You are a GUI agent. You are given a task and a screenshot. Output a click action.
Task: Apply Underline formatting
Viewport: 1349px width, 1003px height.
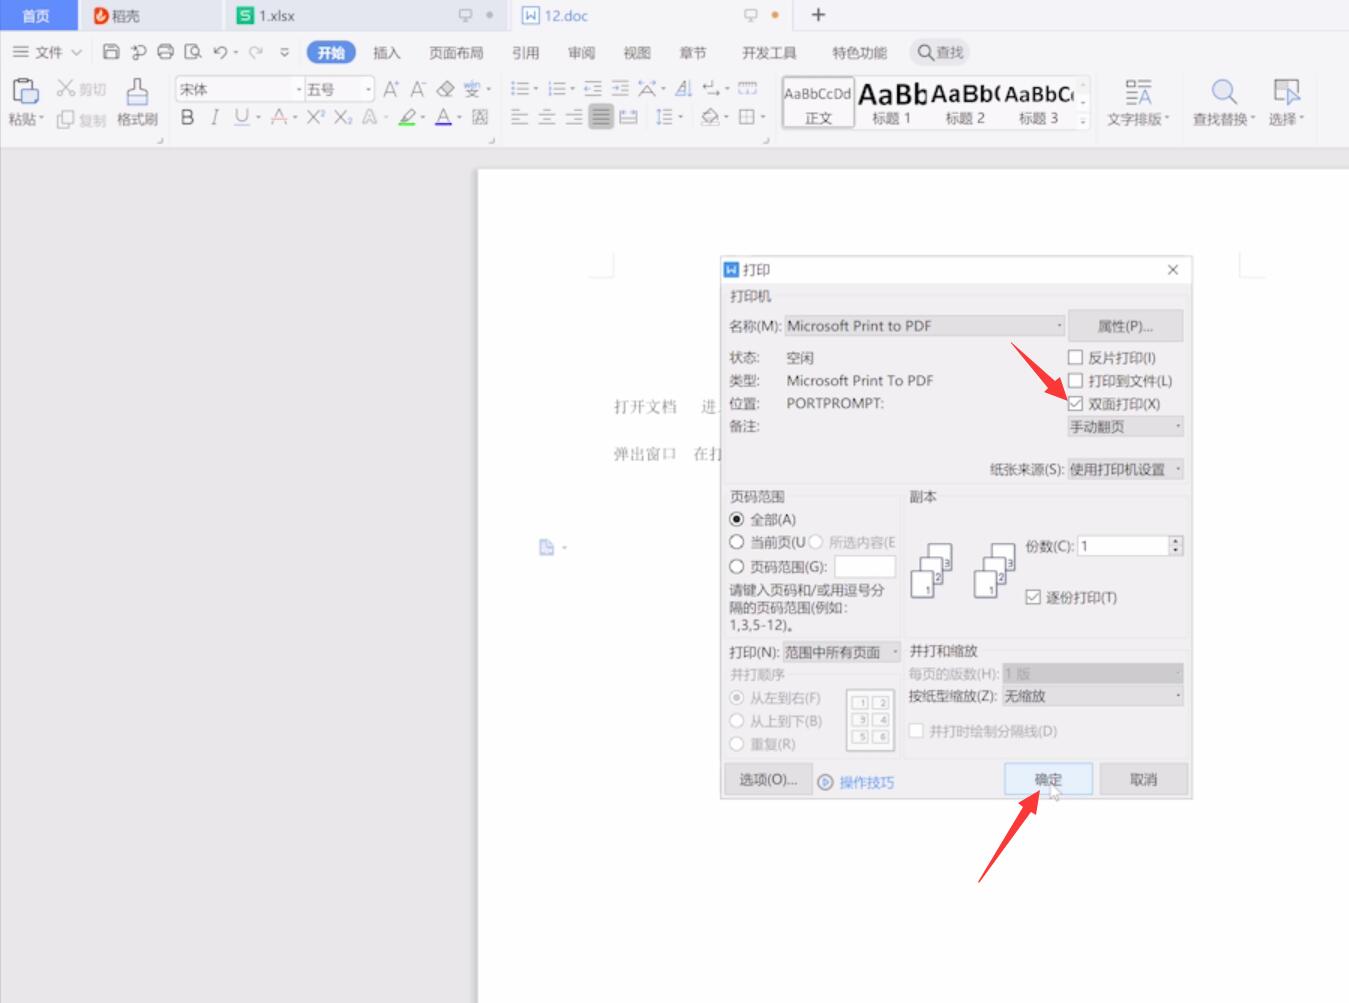pyautogui.click(x=241, y=118)
